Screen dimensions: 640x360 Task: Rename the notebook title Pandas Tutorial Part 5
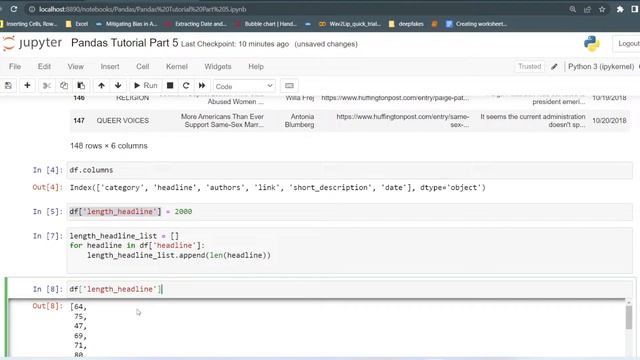coord(124,43)
